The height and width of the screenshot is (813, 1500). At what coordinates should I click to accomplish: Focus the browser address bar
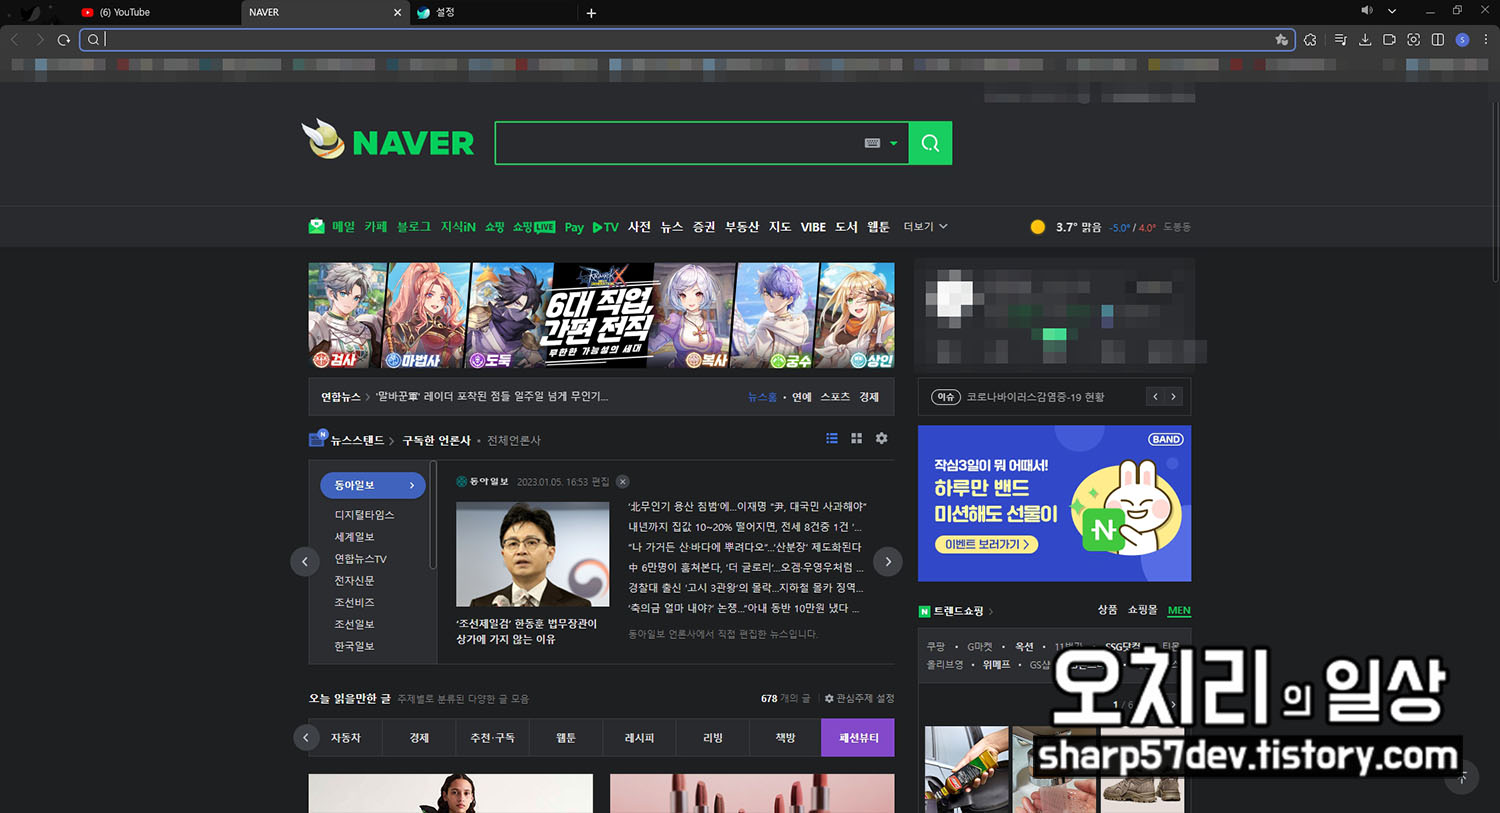[685, 40]
